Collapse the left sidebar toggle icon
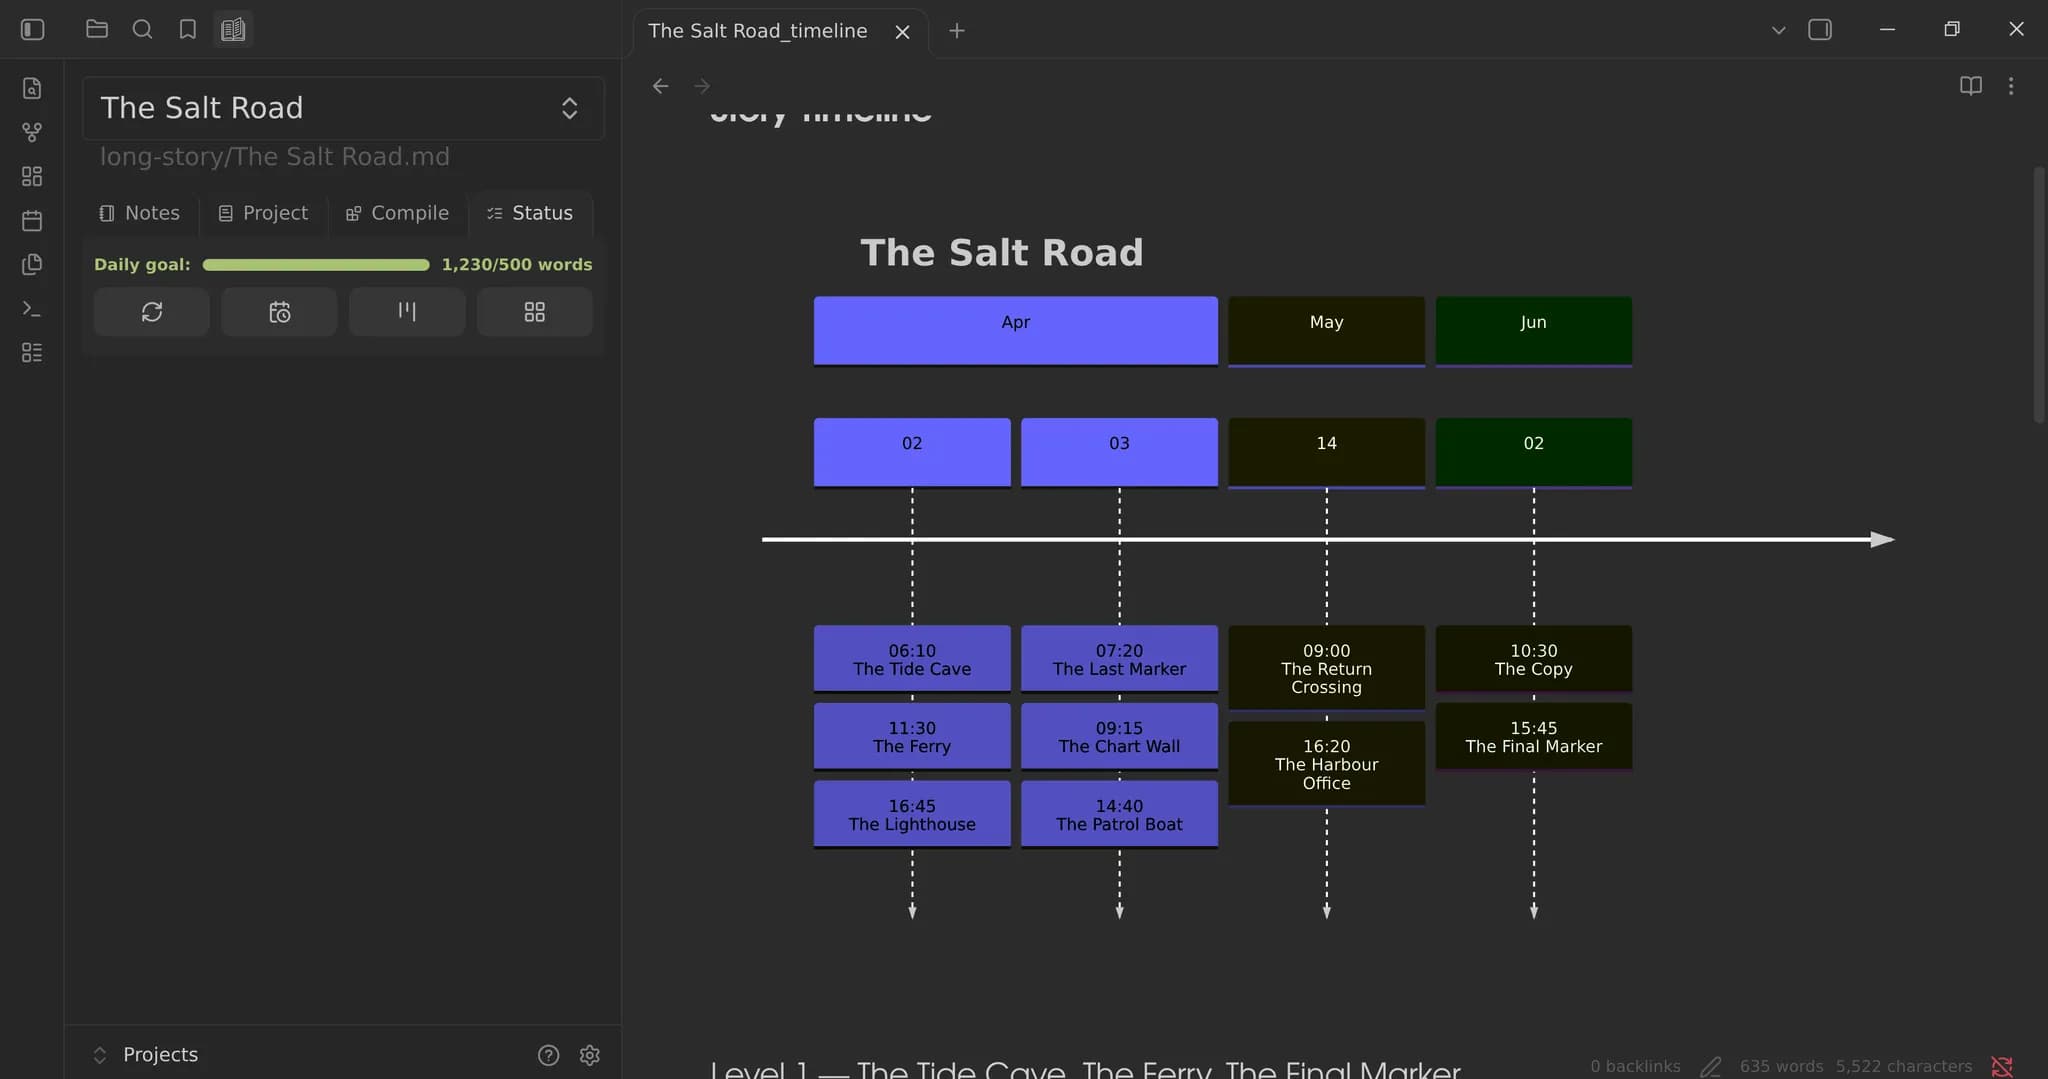2048x1079 pixels. [33, 30]
